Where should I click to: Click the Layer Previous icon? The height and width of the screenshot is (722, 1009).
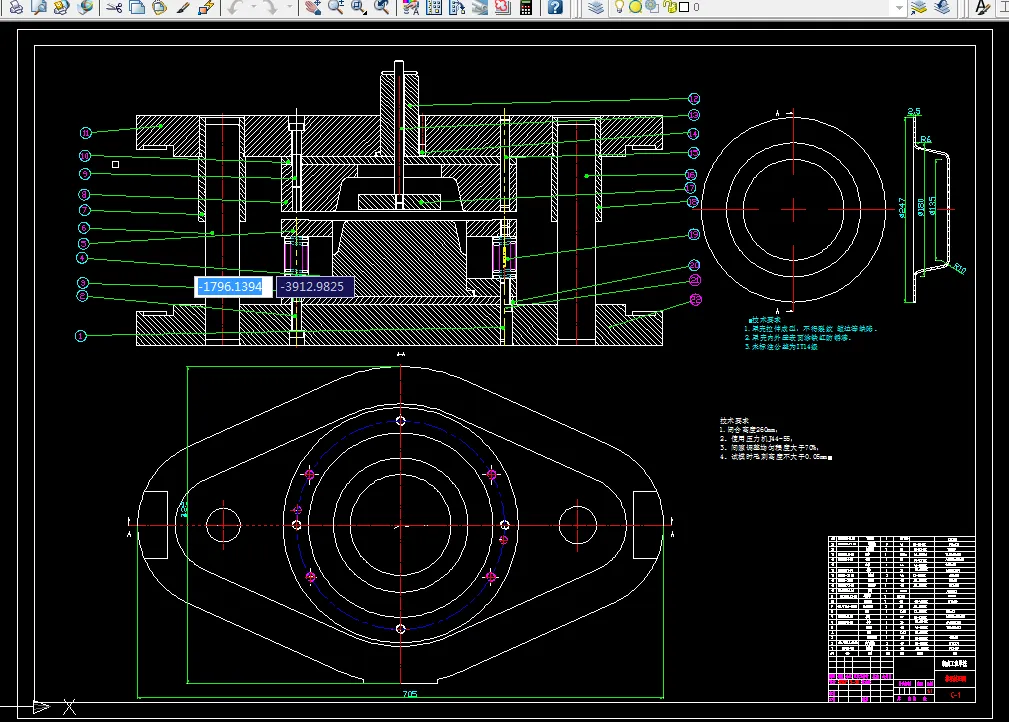(x=943, y=7)
